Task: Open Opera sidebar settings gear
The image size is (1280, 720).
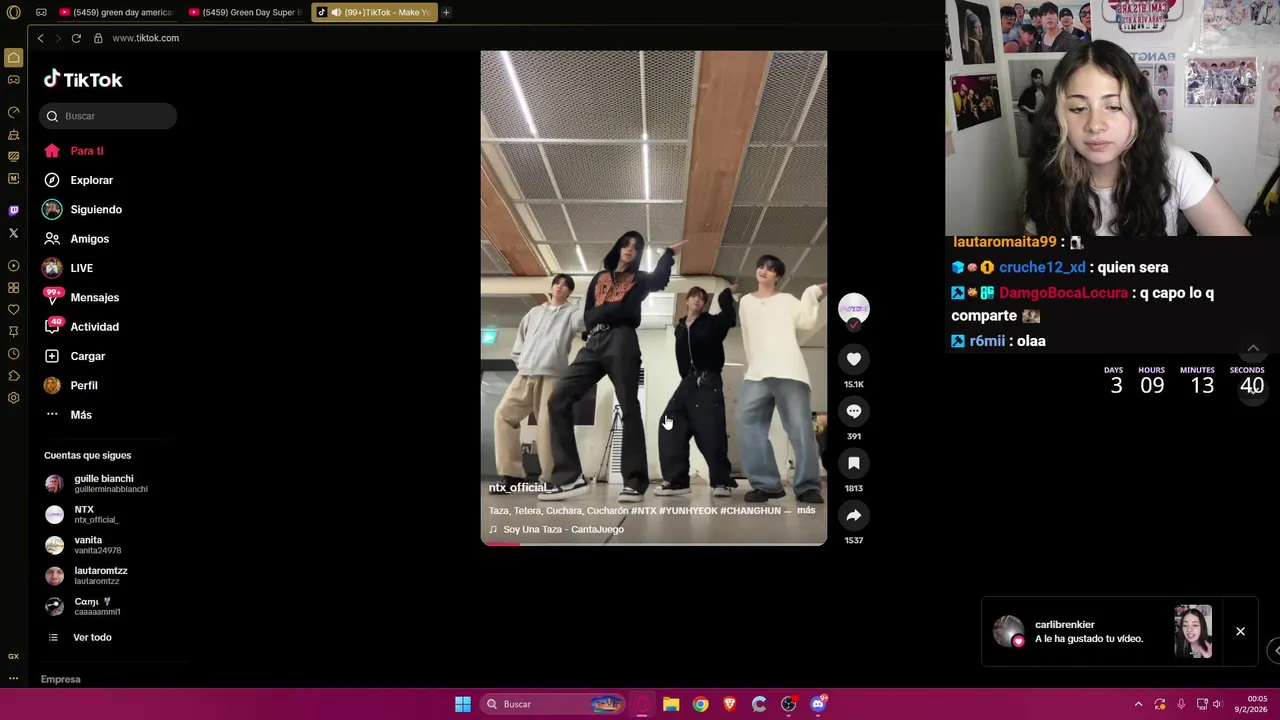Action: tap(13, 398)
